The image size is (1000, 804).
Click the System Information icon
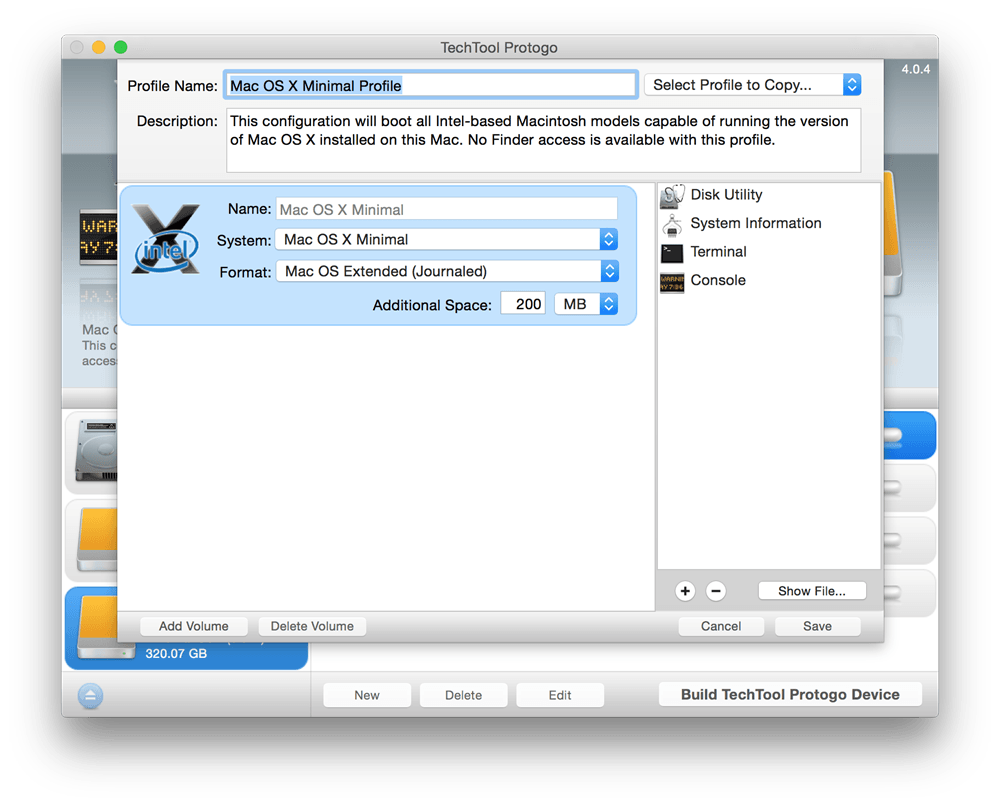coord(672,224)
